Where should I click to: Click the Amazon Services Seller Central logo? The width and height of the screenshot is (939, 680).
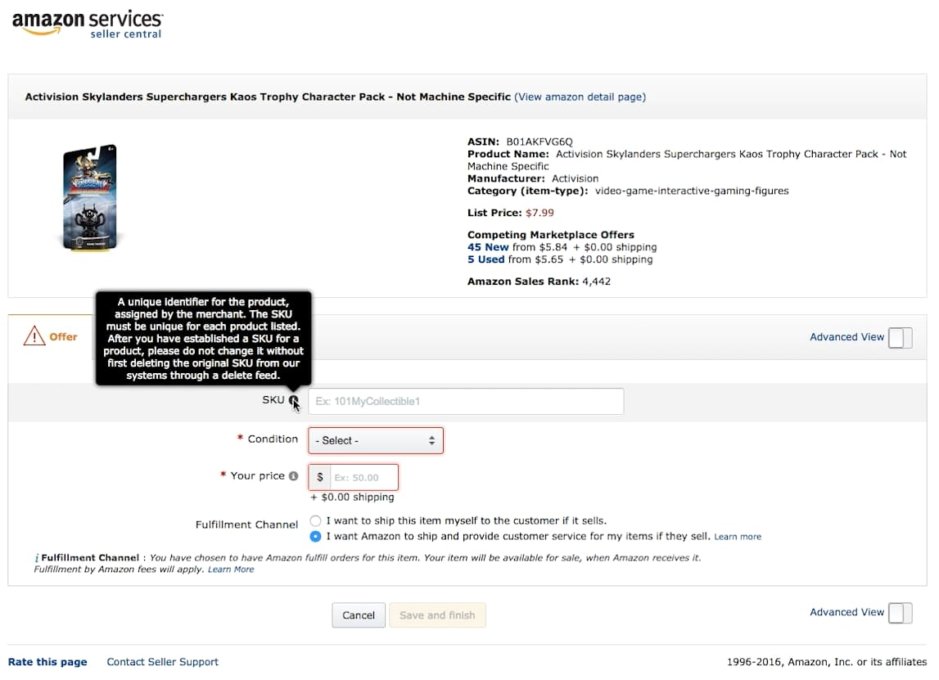pos(87,25)
